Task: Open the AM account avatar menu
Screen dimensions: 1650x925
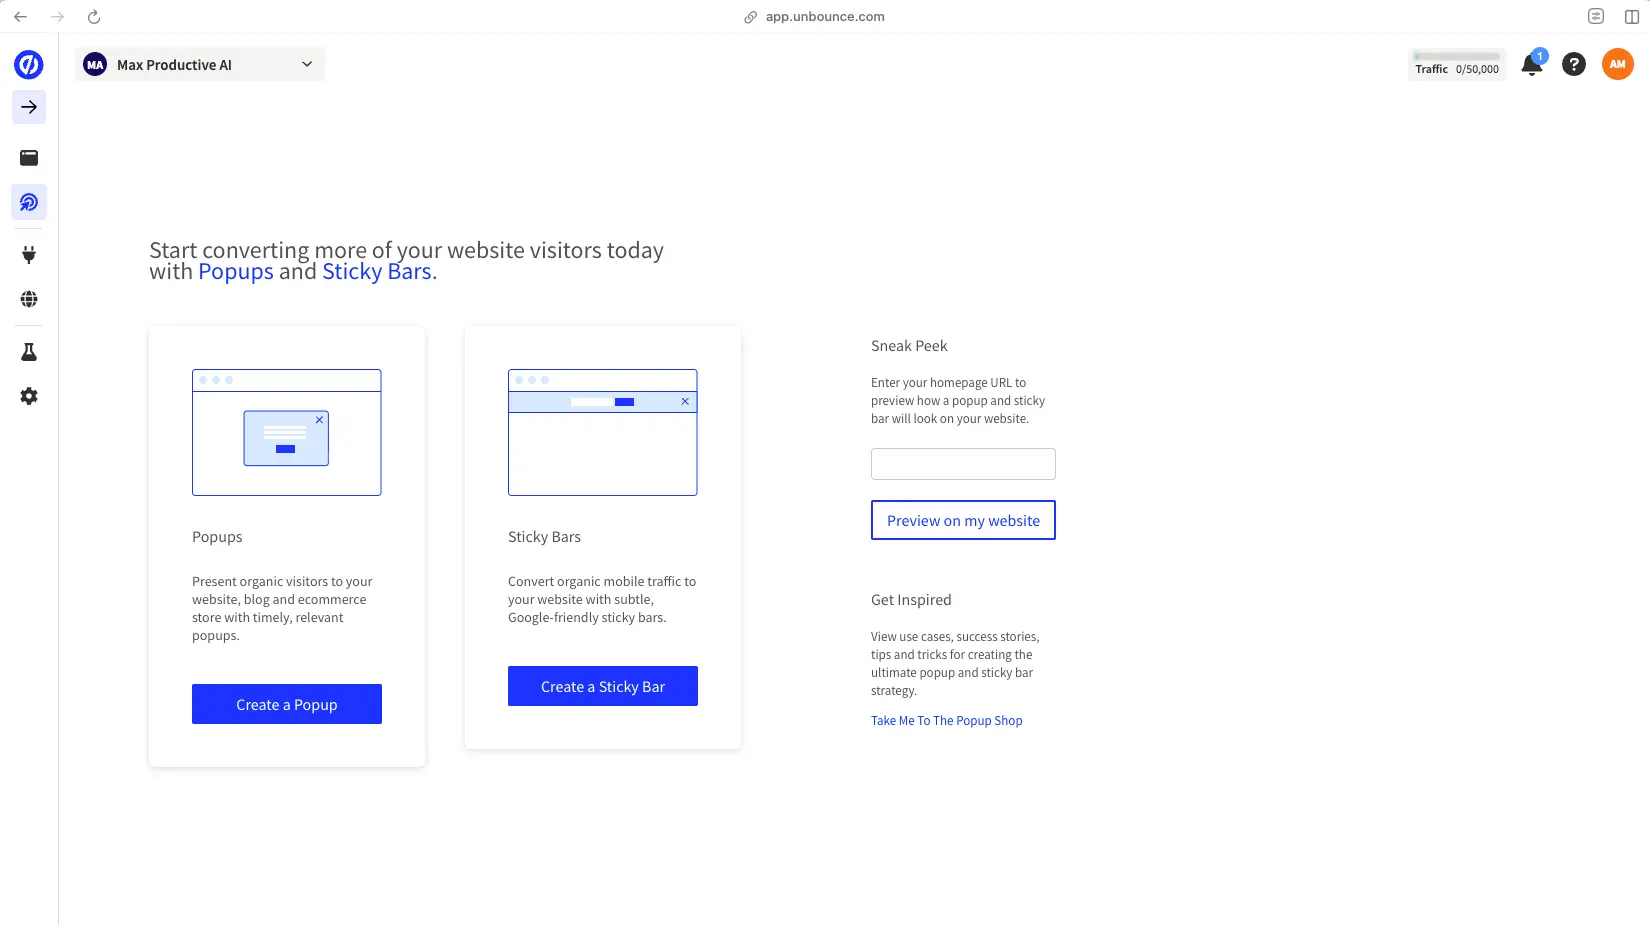Action: (x=1617, y=64)
